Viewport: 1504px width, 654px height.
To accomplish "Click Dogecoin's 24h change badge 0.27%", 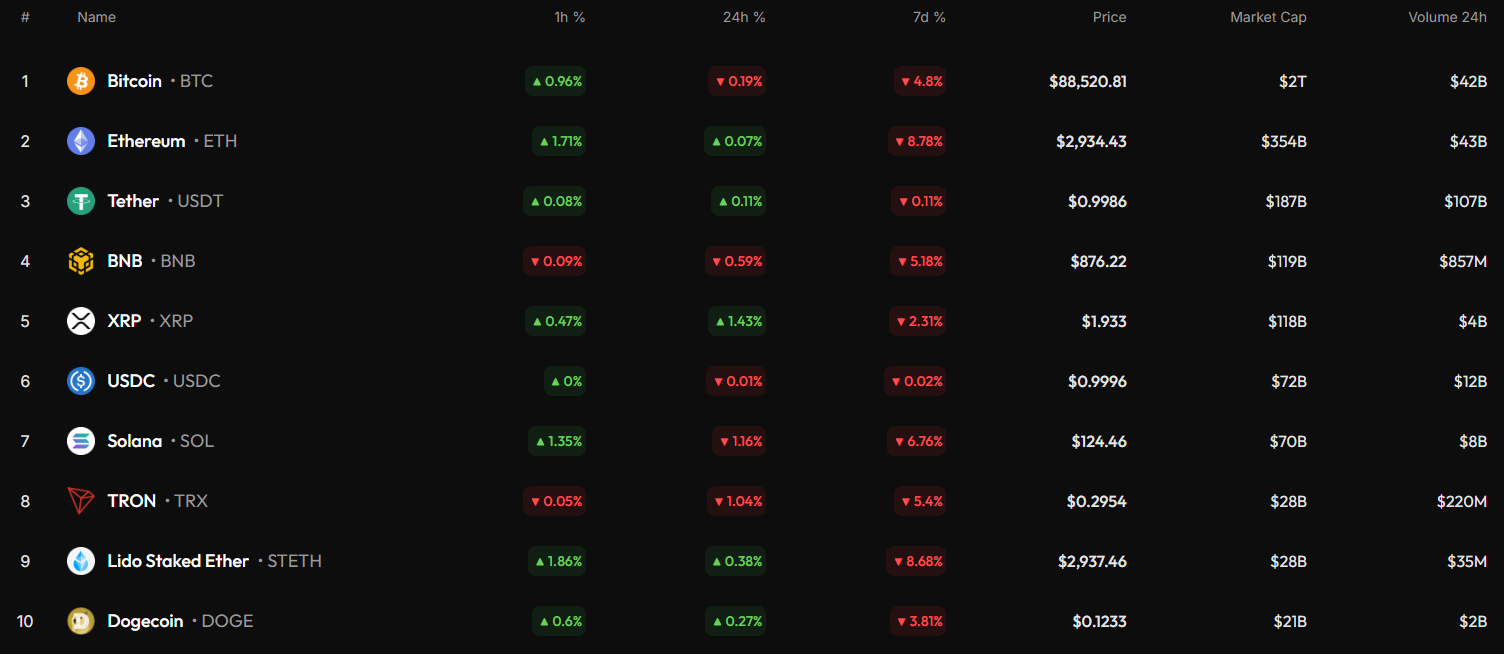I will (736, 621).
